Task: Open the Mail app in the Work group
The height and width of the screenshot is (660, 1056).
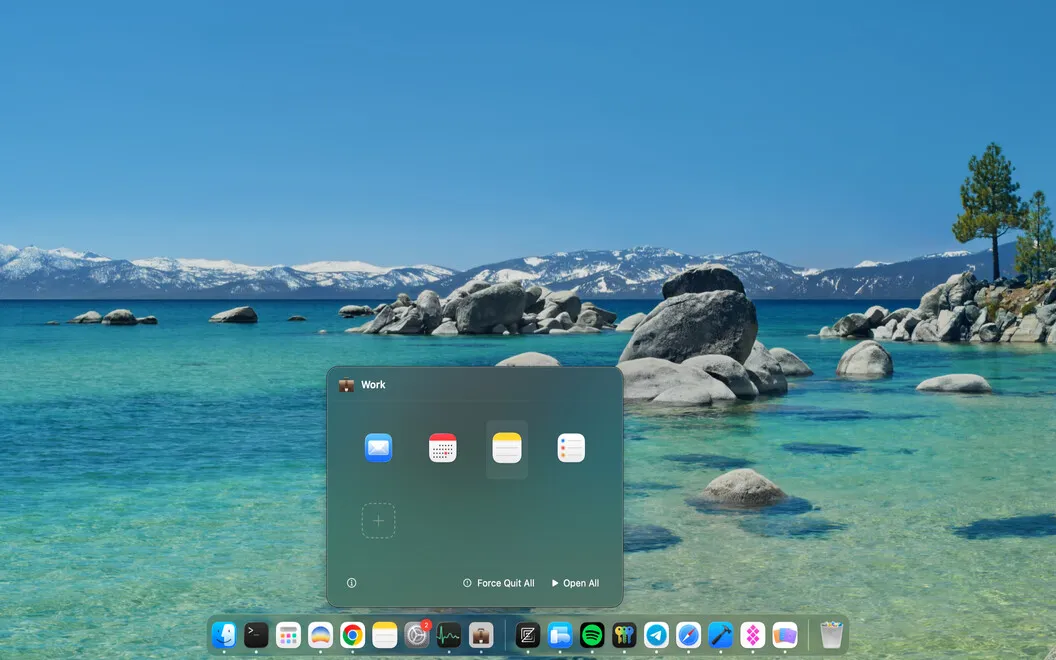Action: coord(378,448)
